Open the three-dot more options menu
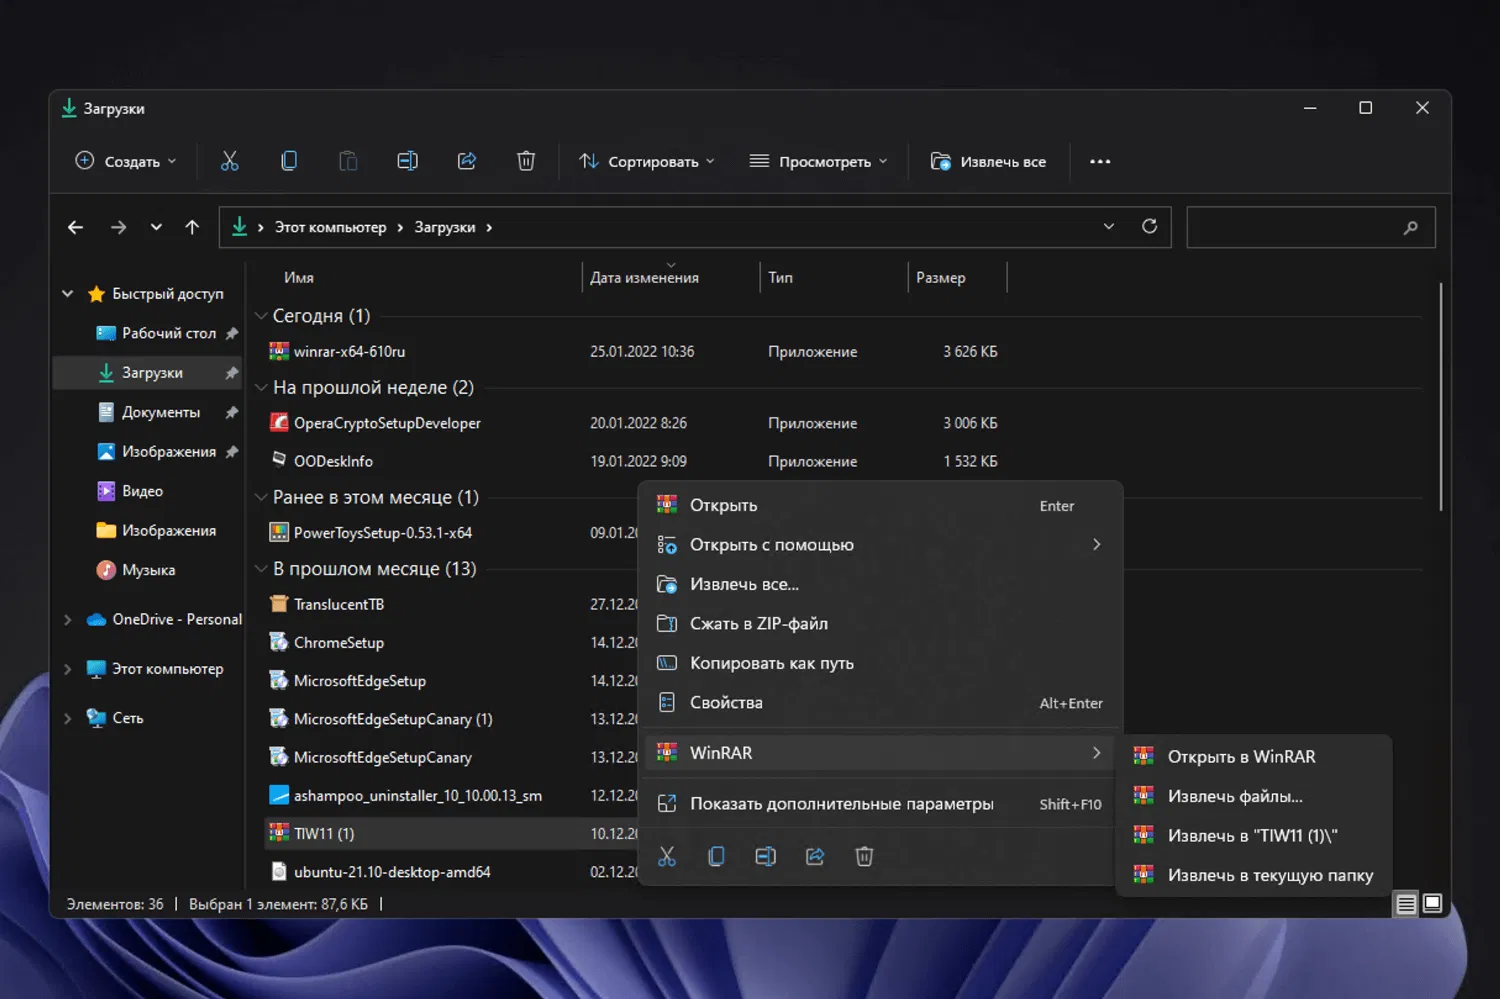This screenshot has height=999, width=1500. (x=1100, y=161)
